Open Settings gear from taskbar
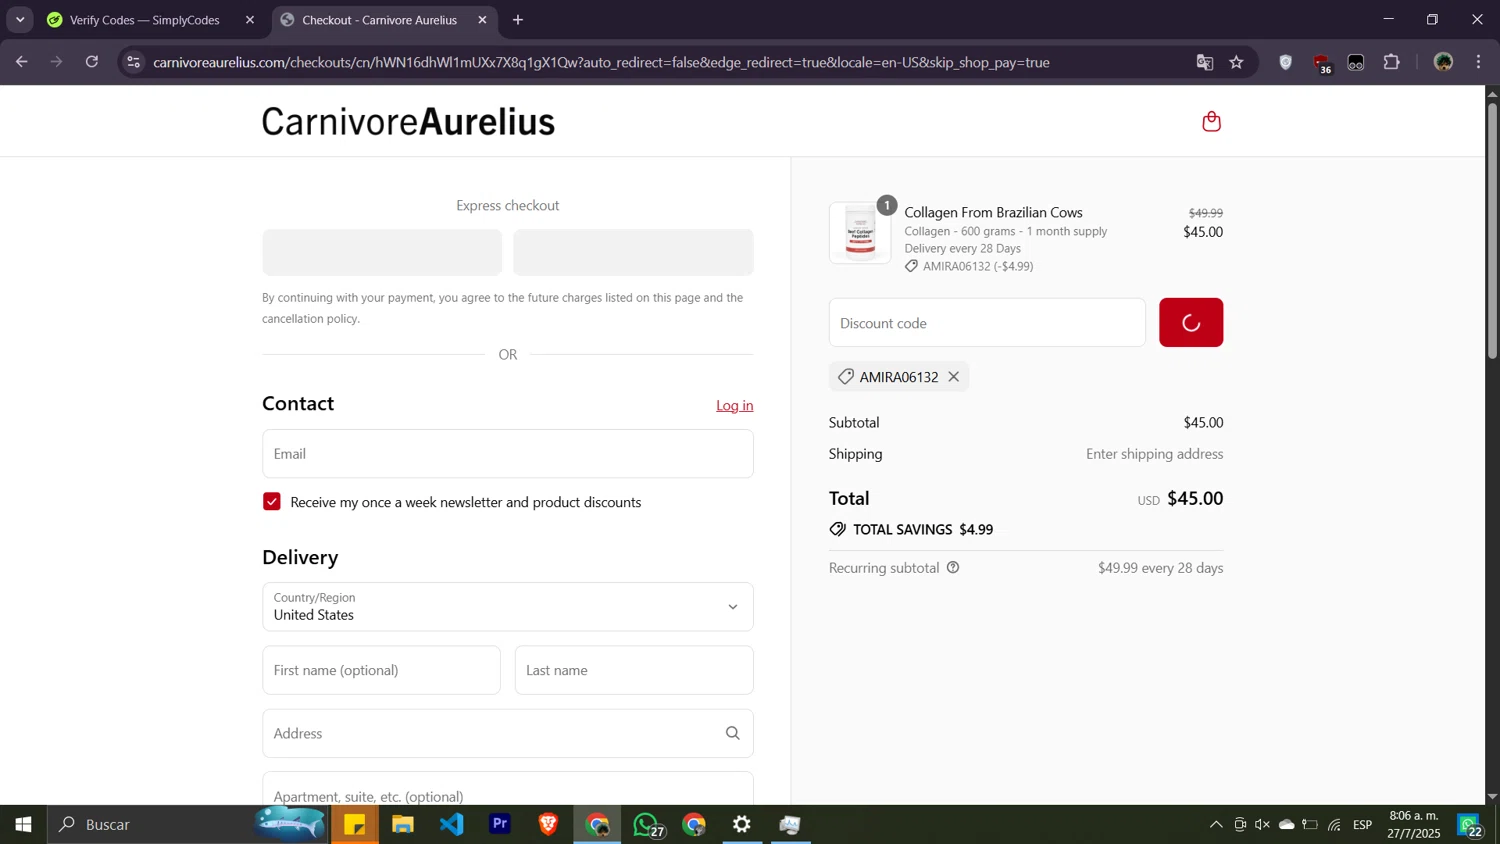 point(742,825)
